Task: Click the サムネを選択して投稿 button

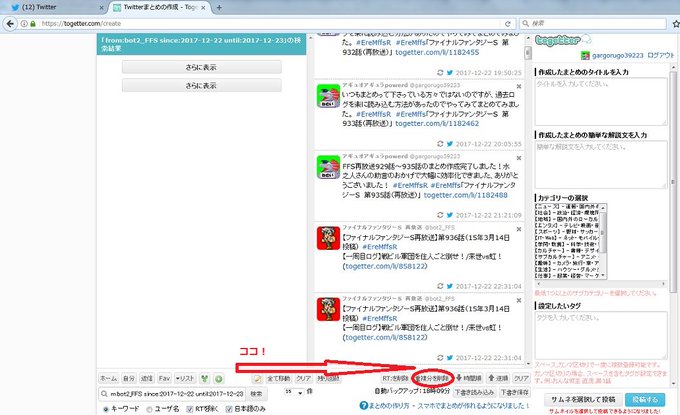Action: pyautogui.click(x=583, y=399)
